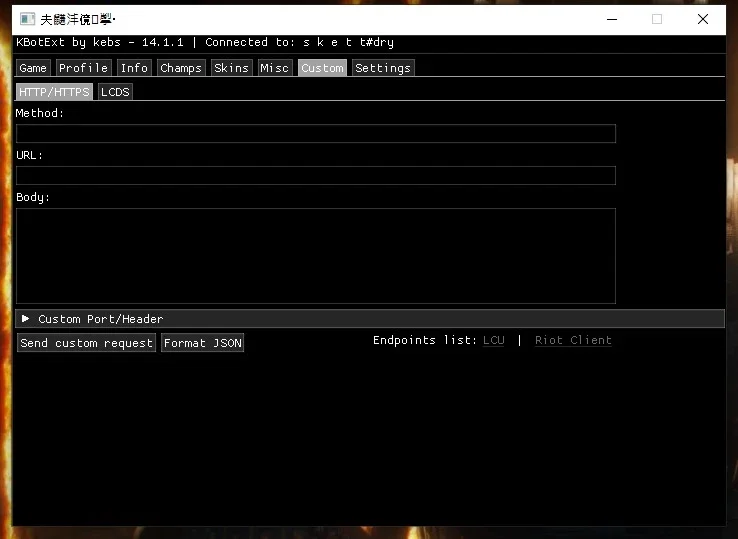738x539 pixels.
Task: Select the Champs tab
Action: coord(181,68)
